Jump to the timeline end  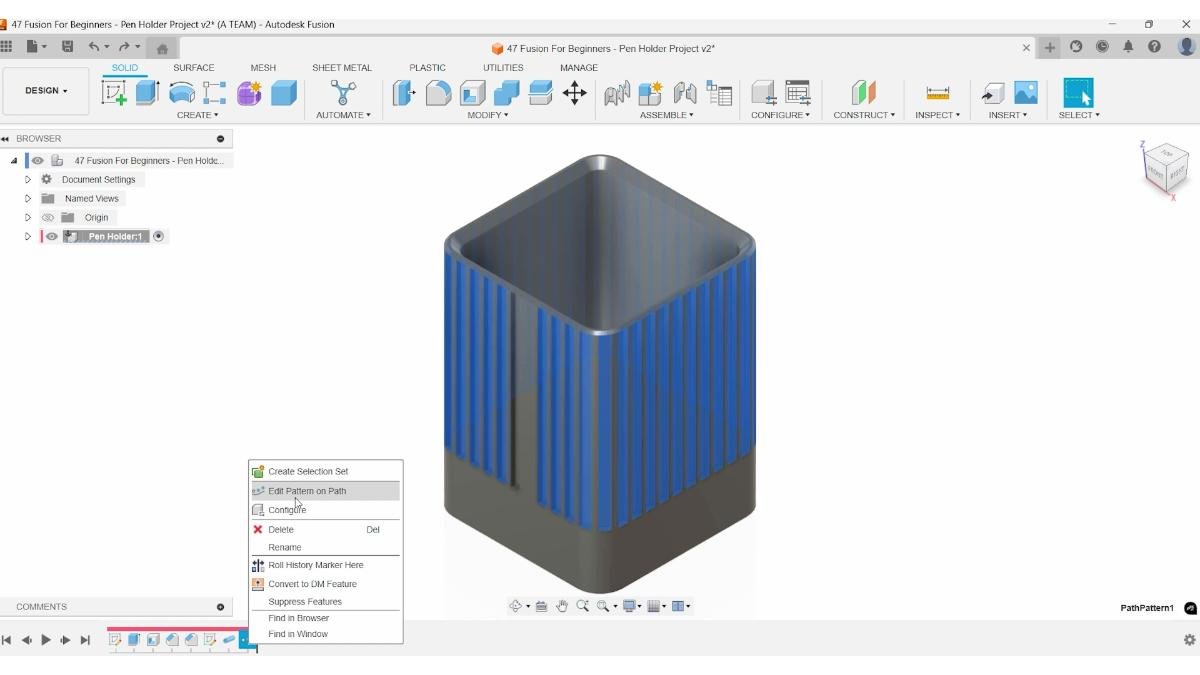[85, 640]
